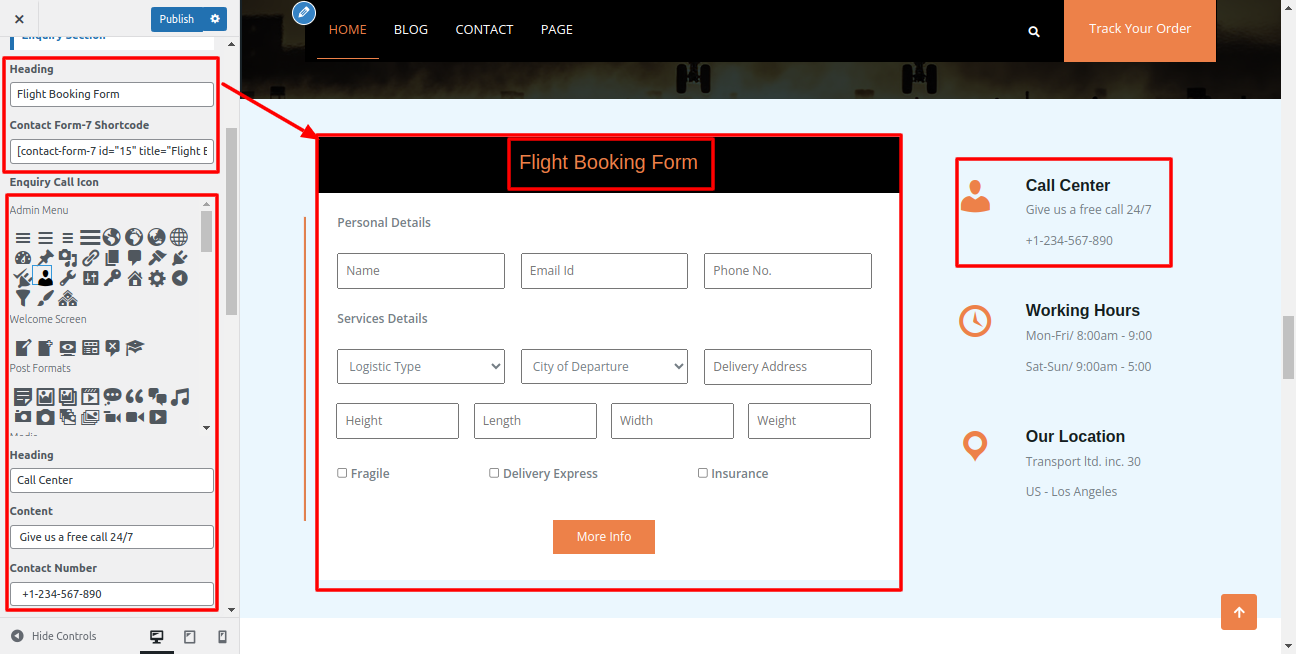Open the CONTACT menu item
This screenshot has width=1296, height=654.
point(484,29)
